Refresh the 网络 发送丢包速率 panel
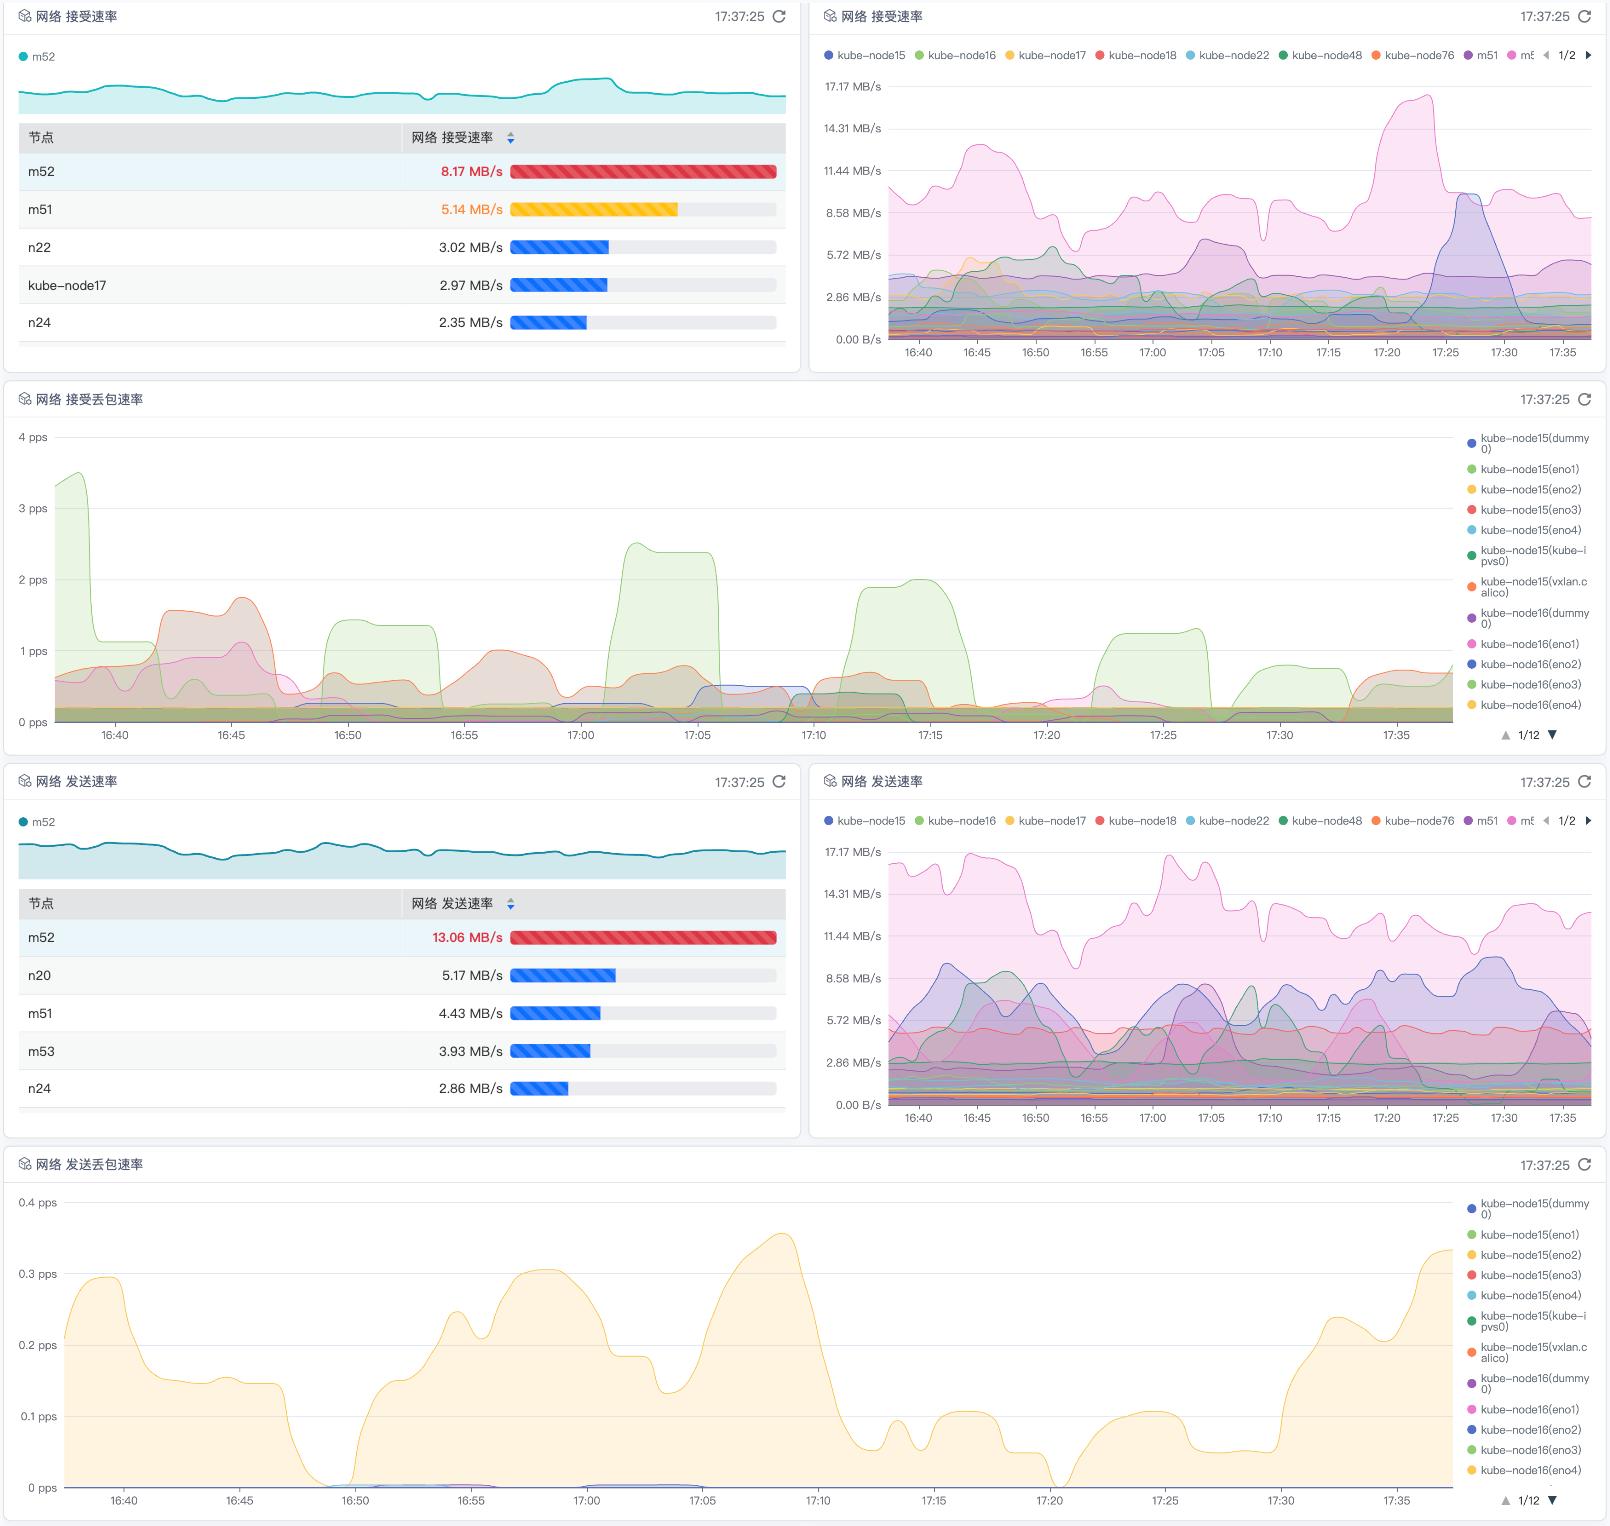Viewport: 1610px width, 1526px height. [x=1584, y=1165]
